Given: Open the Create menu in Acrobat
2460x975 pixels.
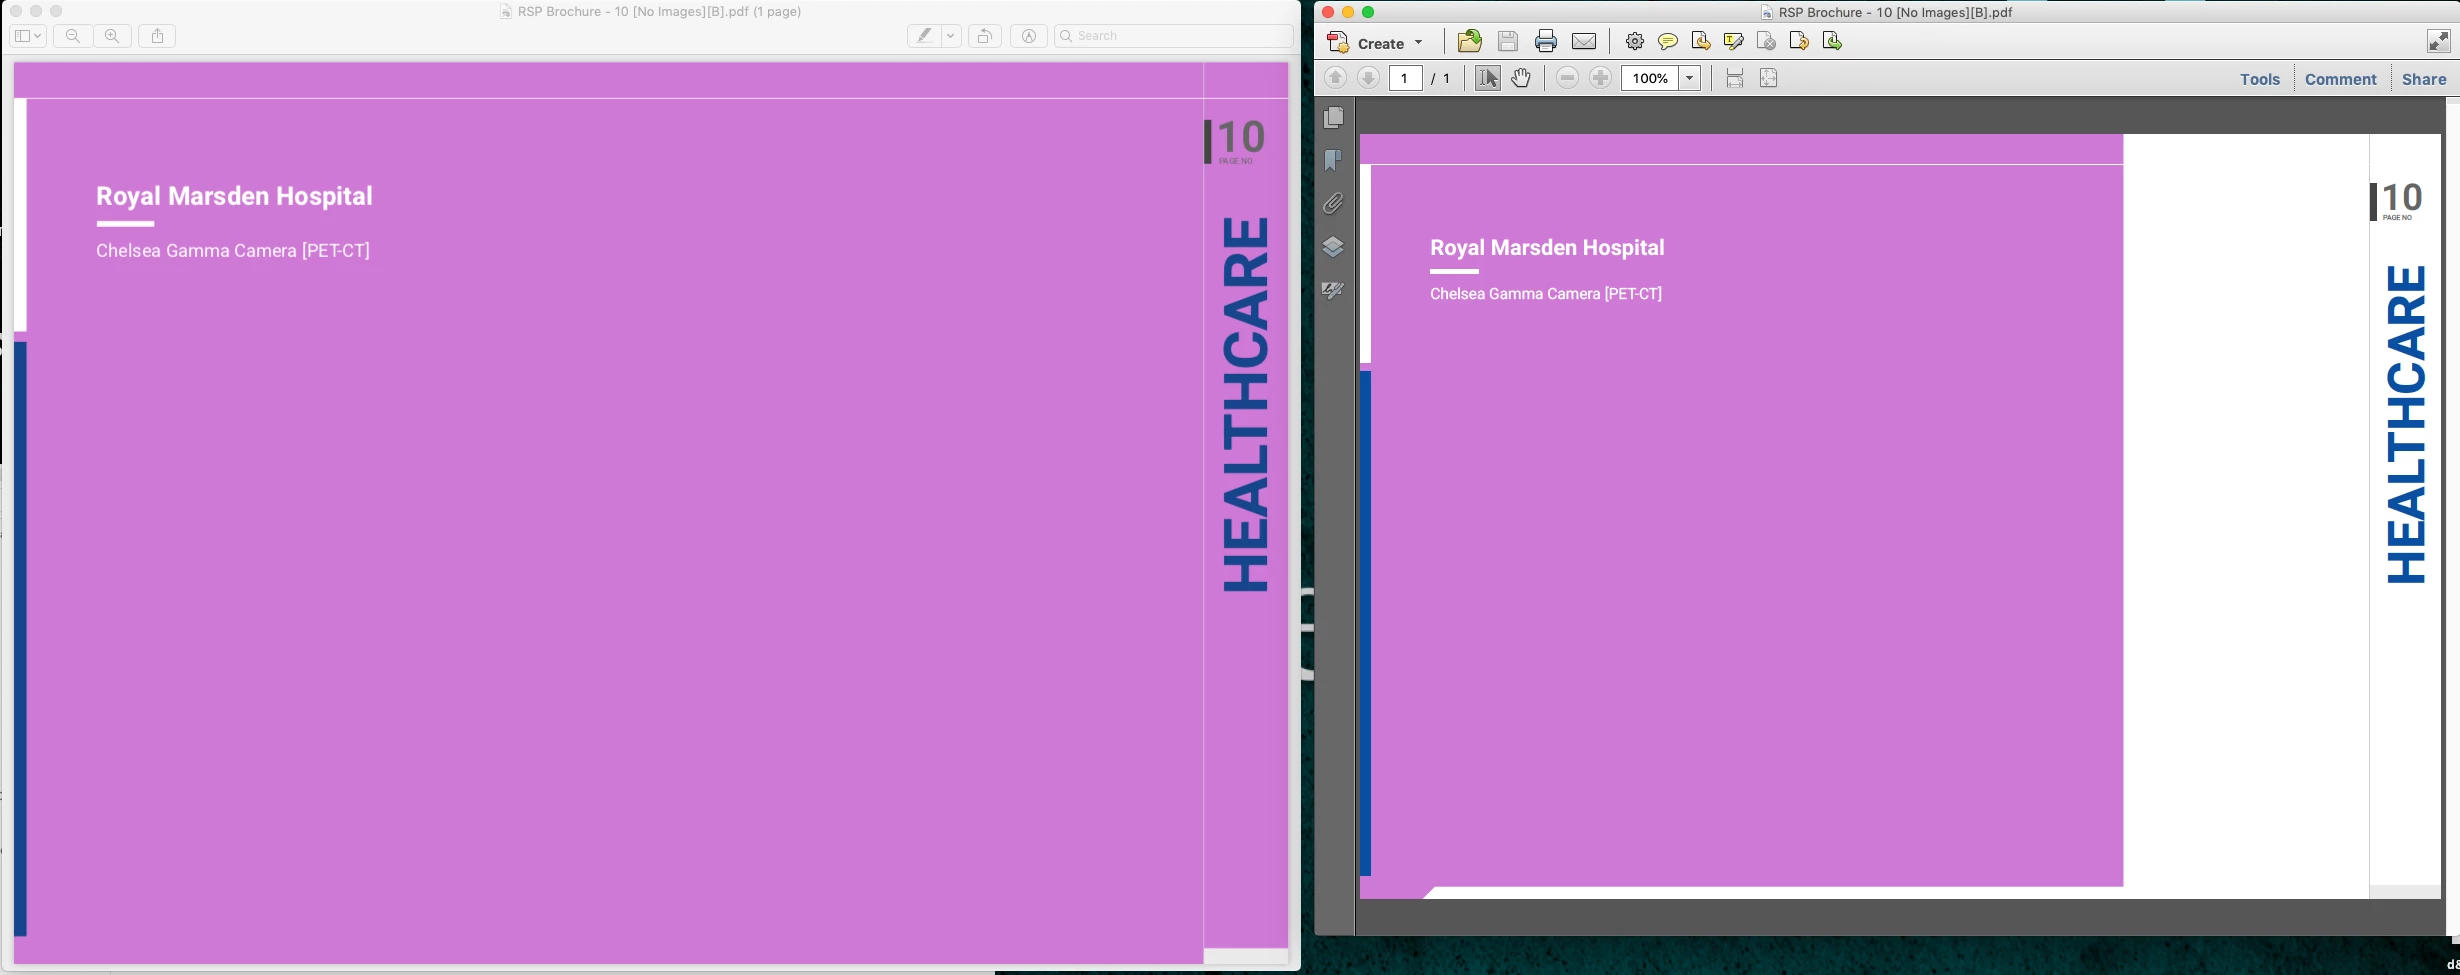Looking at the screenshot, I should (x=1375, y=43).
